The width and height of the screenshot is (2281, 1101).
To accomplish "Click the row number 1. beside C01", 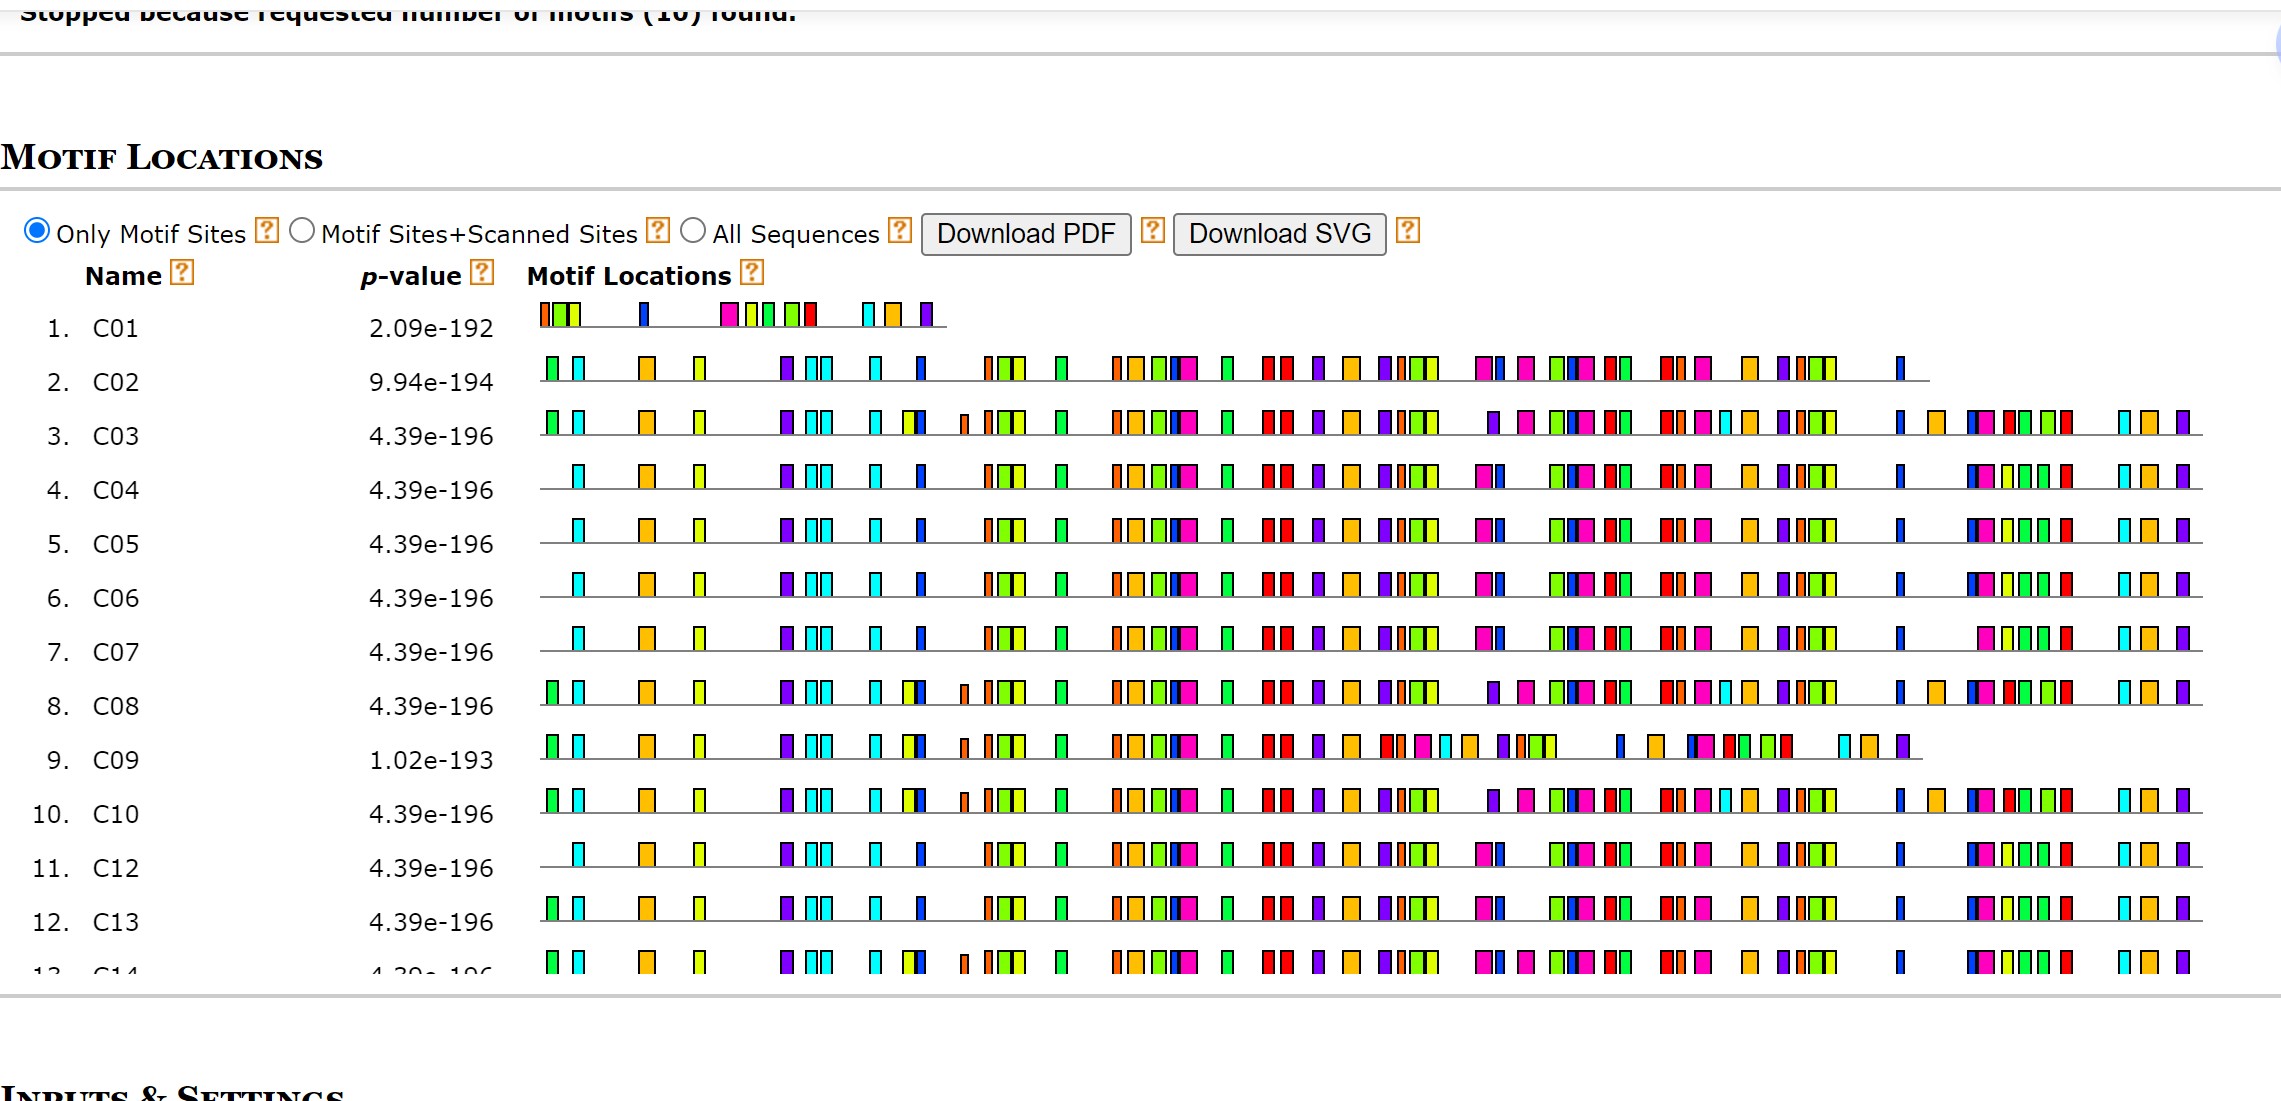I will click(x=58, y=329).
